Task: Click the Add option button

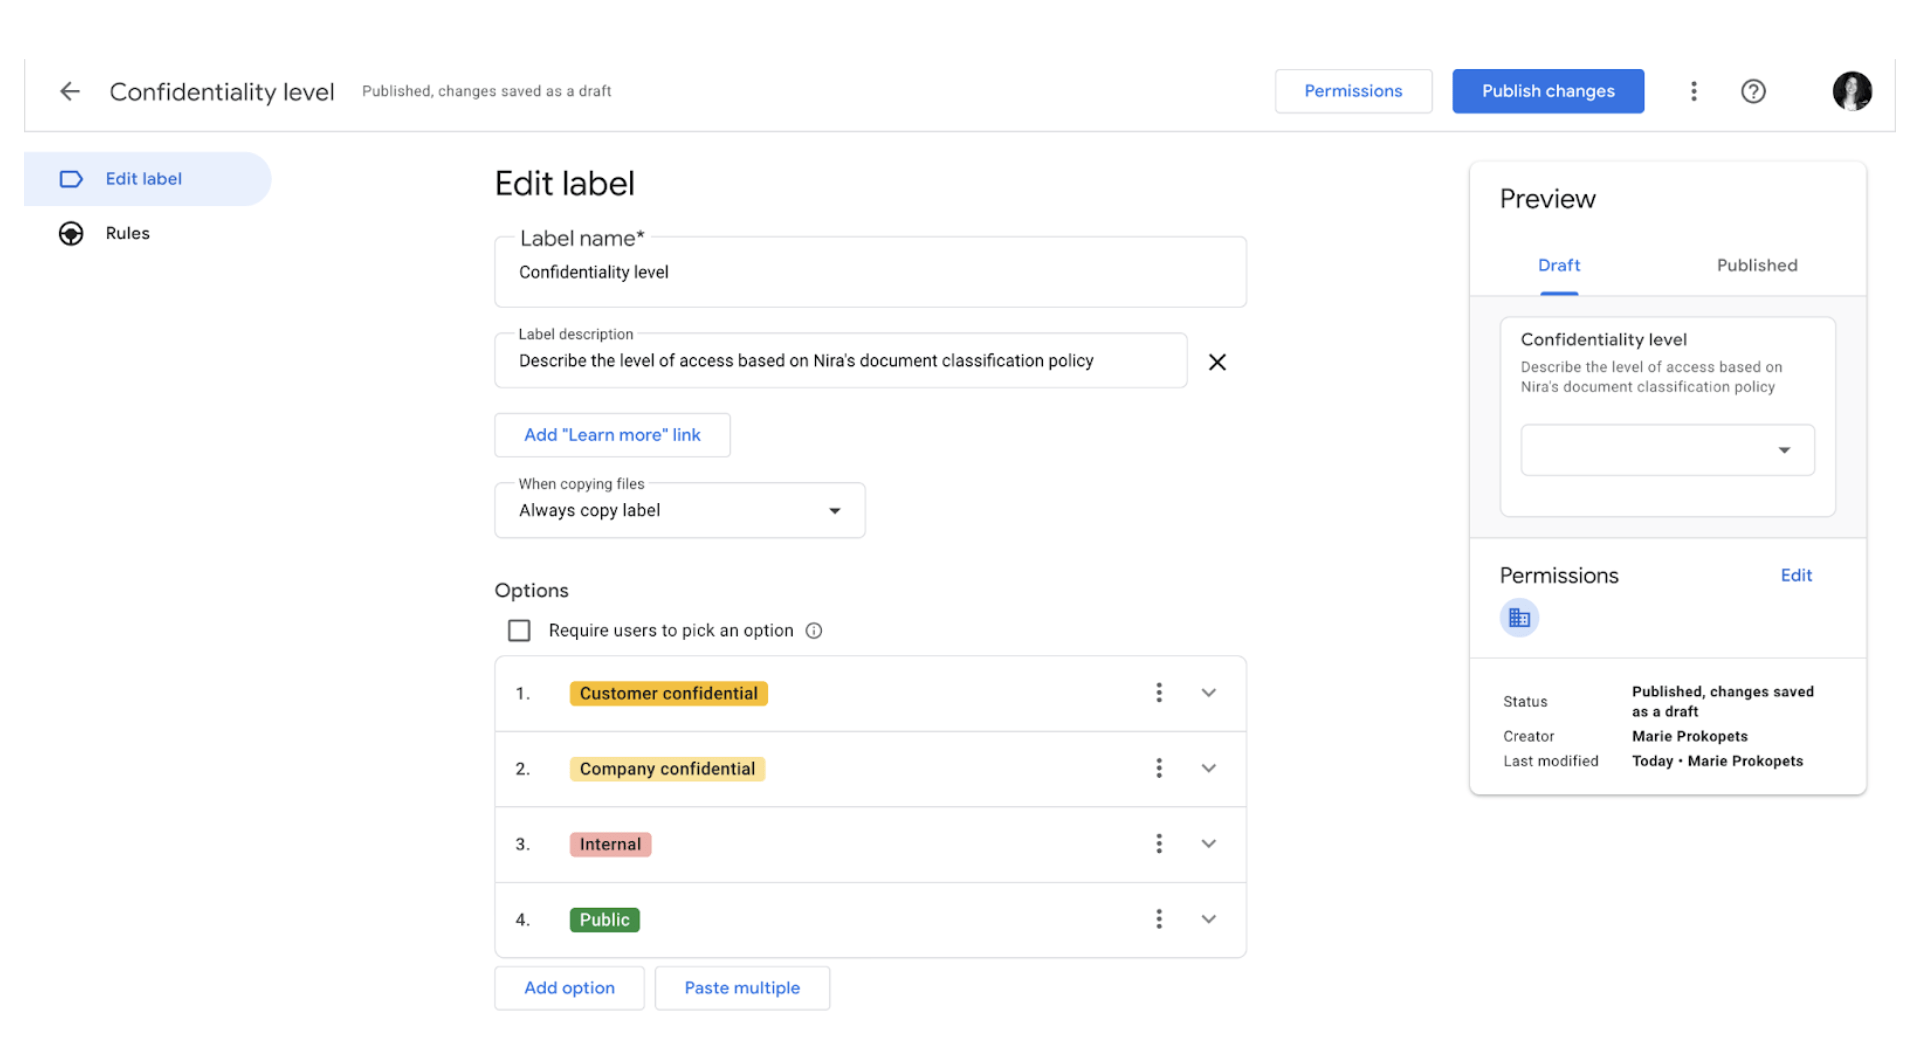Action: coord(569,988)
